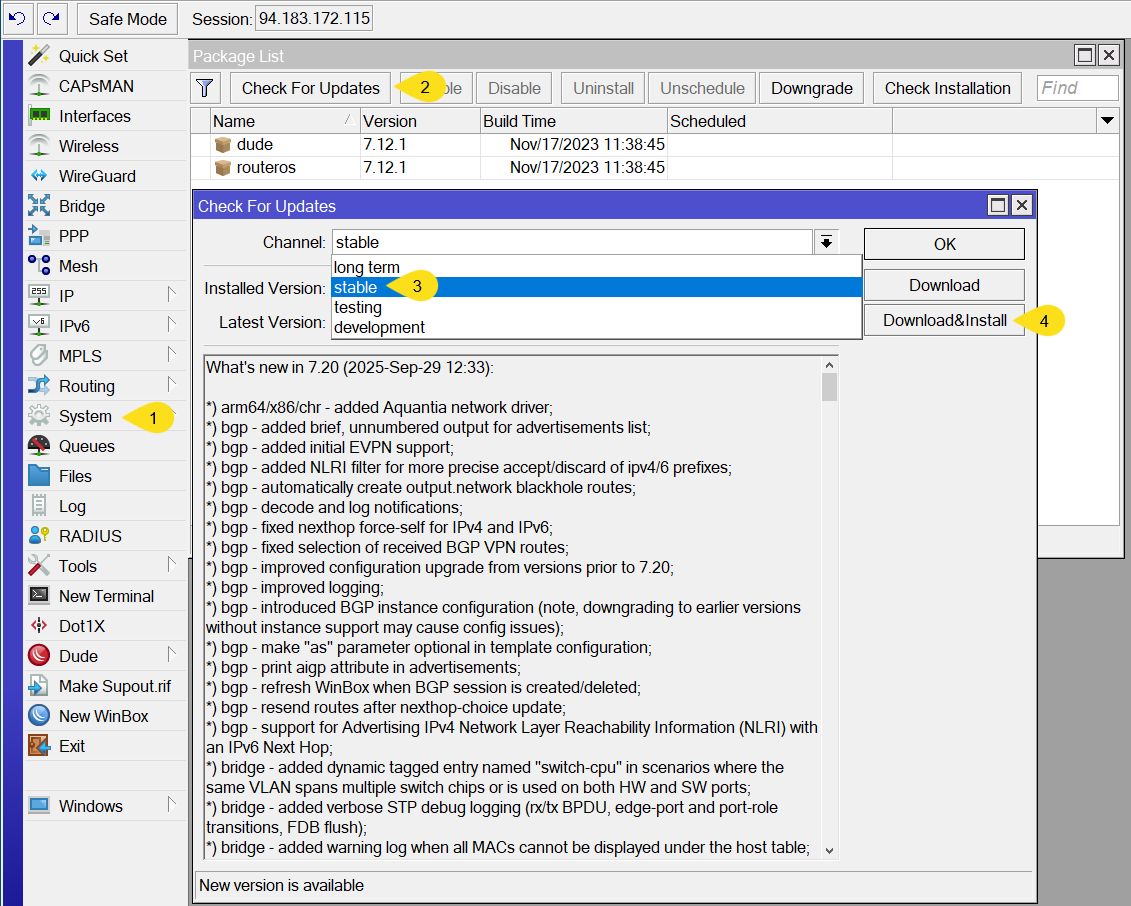
Task: Click the Undo arrow icon
Action: pyautogui.click(x=17, y=19)
